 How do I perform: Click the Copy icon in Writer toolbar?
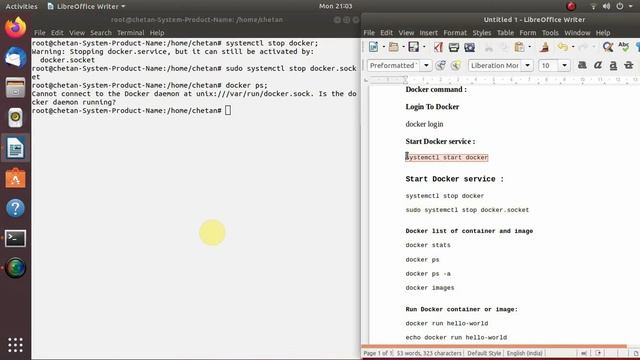tap(504, 47)
